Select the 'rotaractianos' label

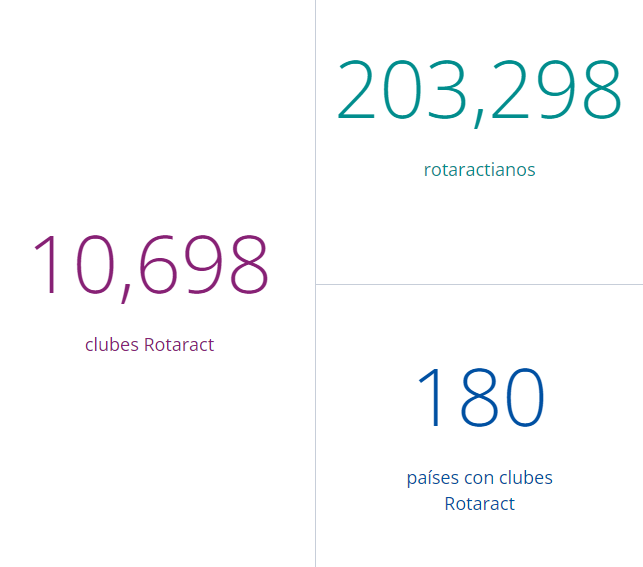click(x=479, y=170)
